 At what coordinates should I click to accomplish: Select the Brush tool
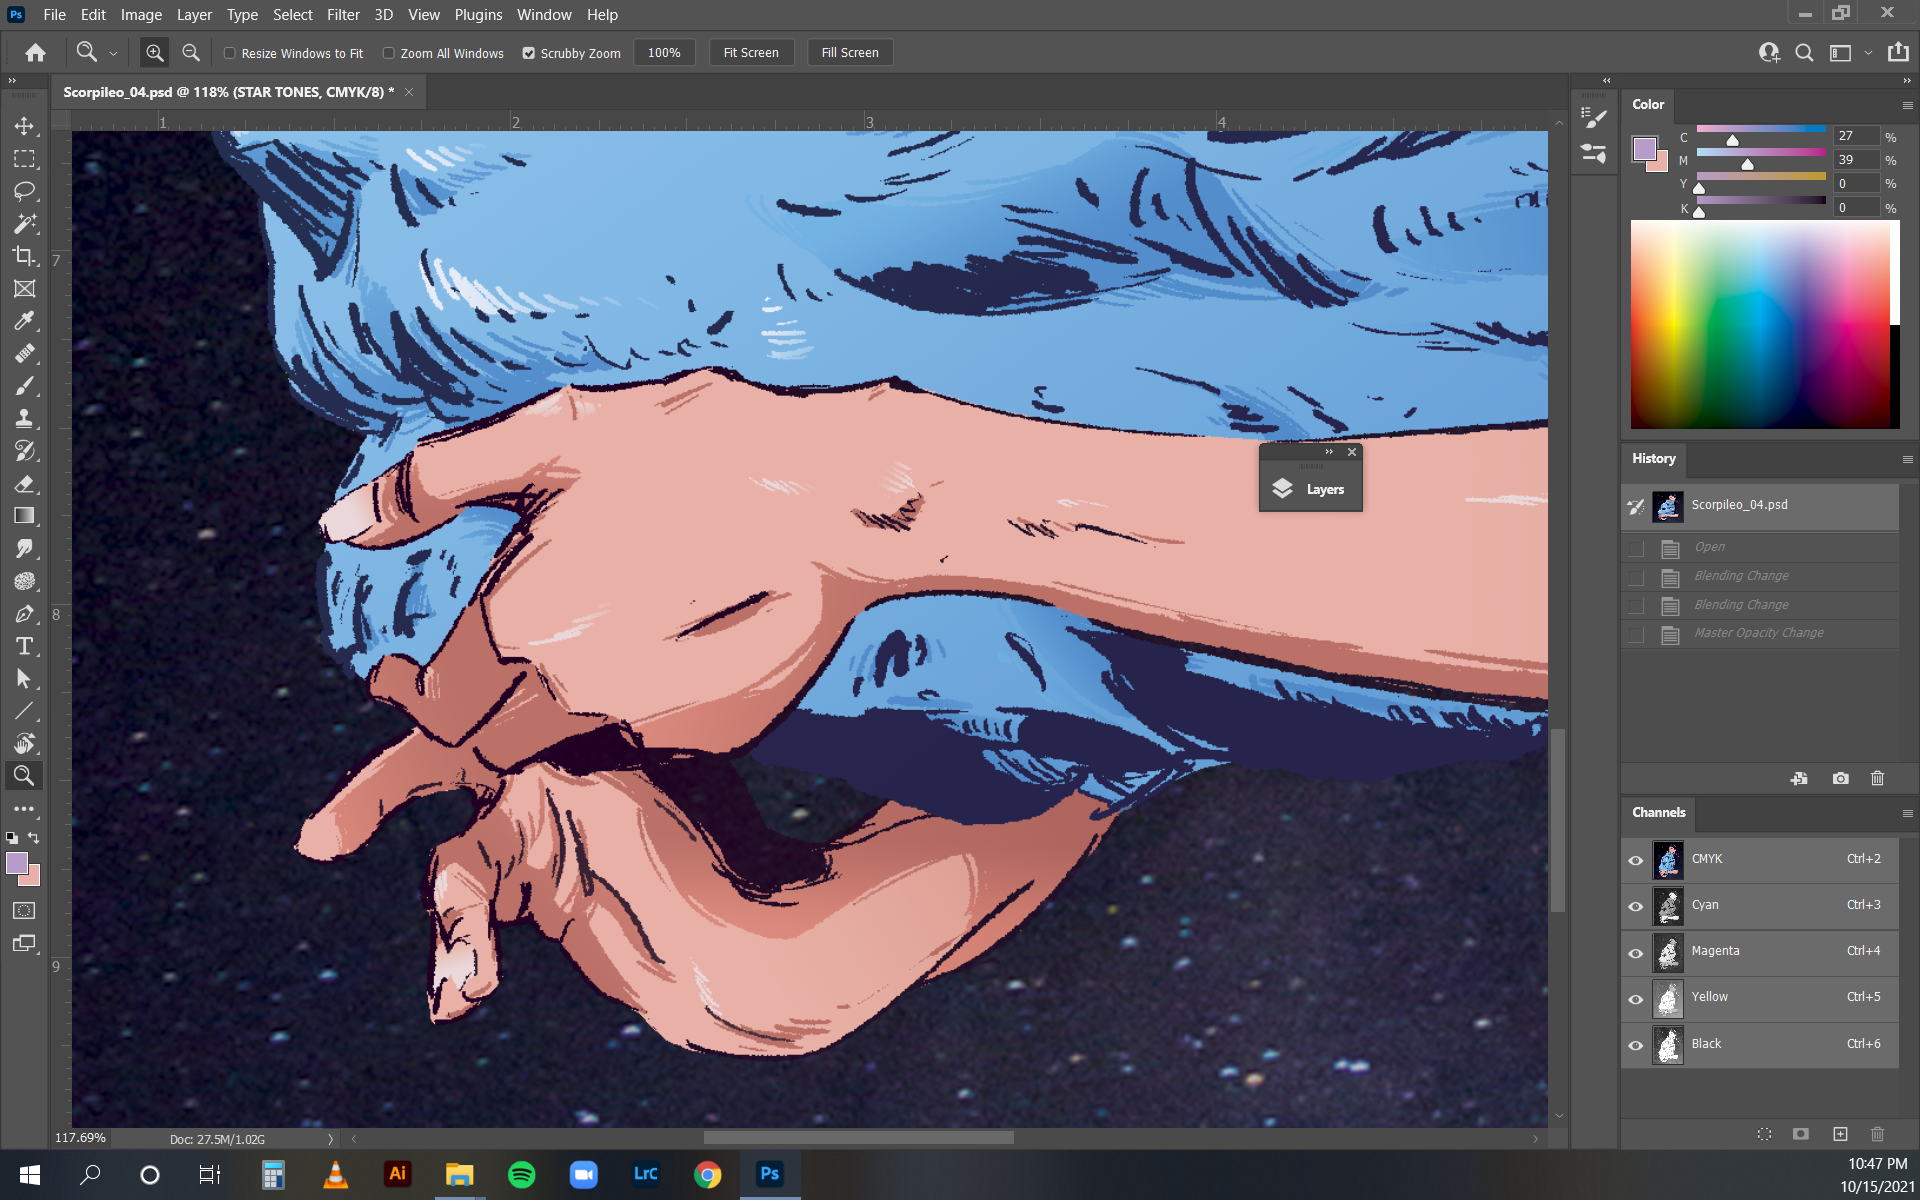click(24, 386)
